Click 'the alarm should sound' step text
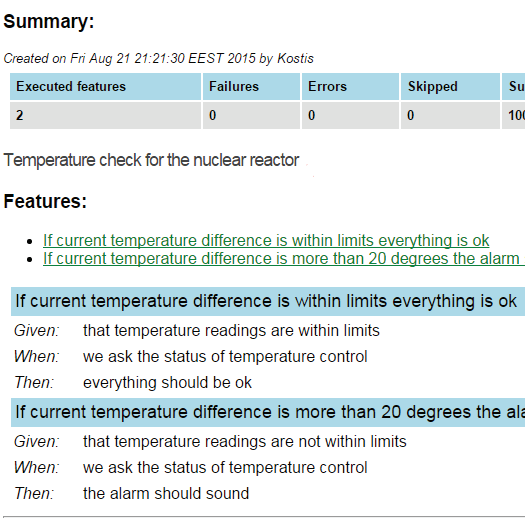Viewport: 525px width, 518px height. tap(166, 494)
